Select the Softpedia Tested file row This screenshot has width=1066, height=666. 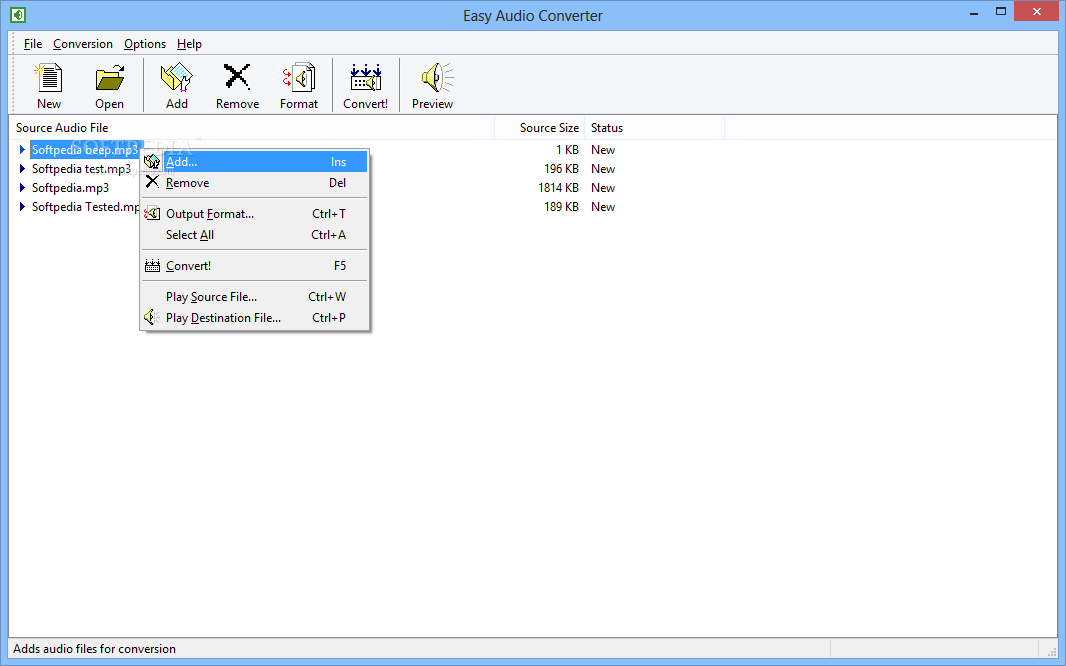86,207
